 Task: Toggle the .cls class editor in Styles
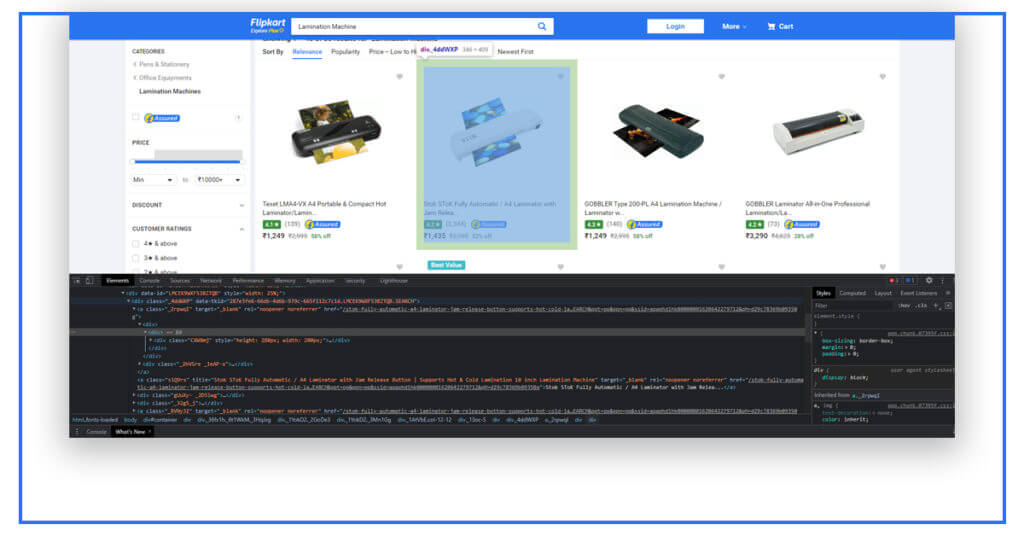click(921, 306)
